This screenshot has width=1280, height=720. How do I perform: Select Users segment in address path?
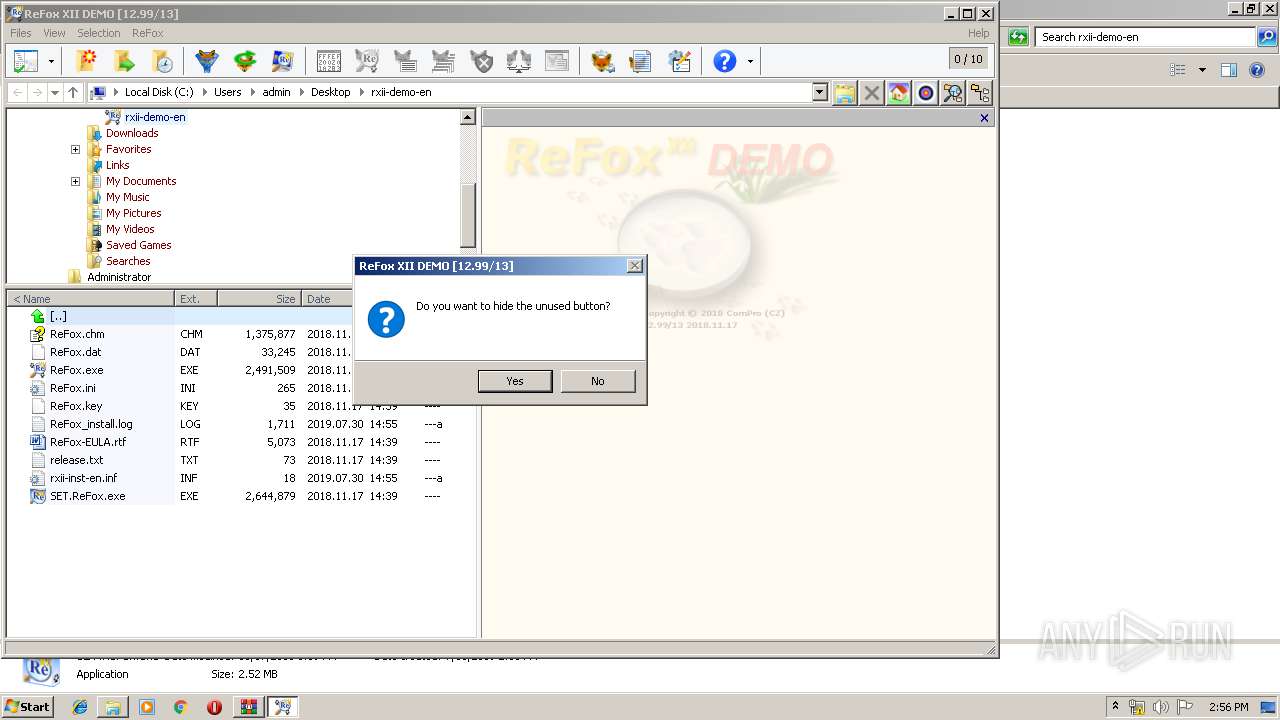click(x=228, y=92)
